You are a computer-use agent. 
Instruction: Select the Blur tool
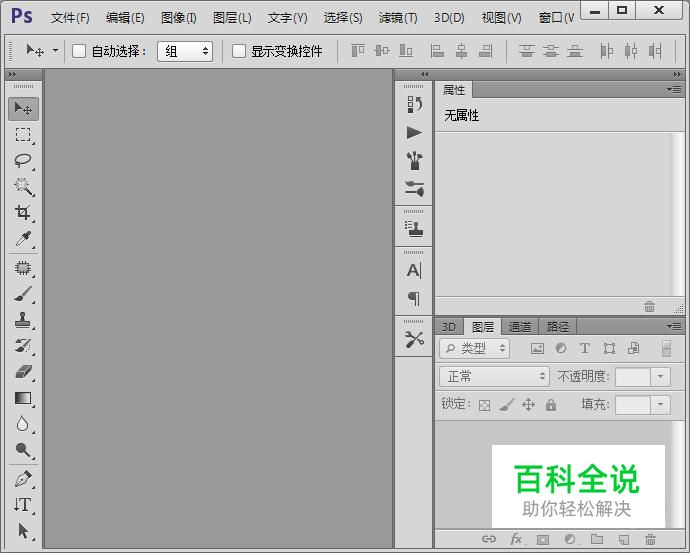pyautogui.click(x=23, y=424)
